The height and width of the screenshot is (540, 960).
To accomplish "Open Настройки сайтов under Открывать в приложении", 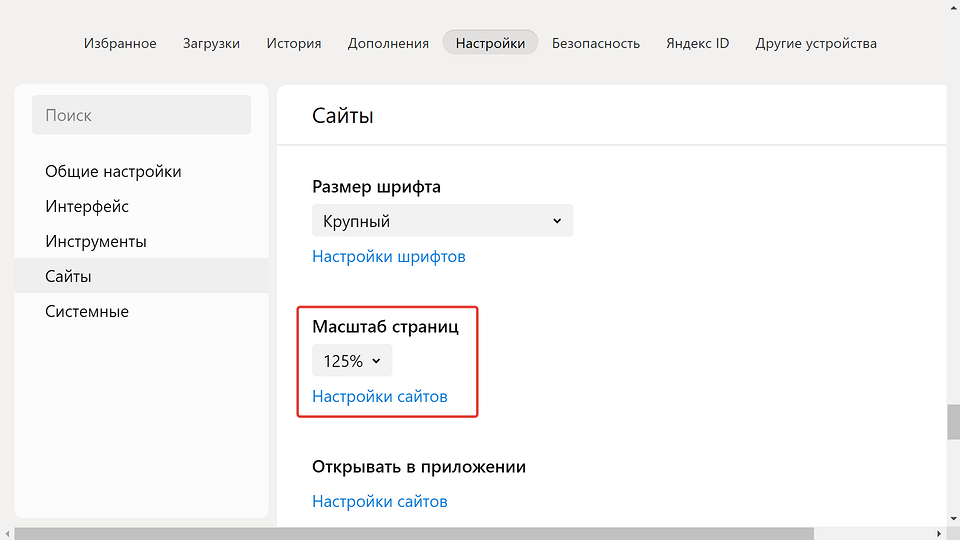I will click(379, 501).
